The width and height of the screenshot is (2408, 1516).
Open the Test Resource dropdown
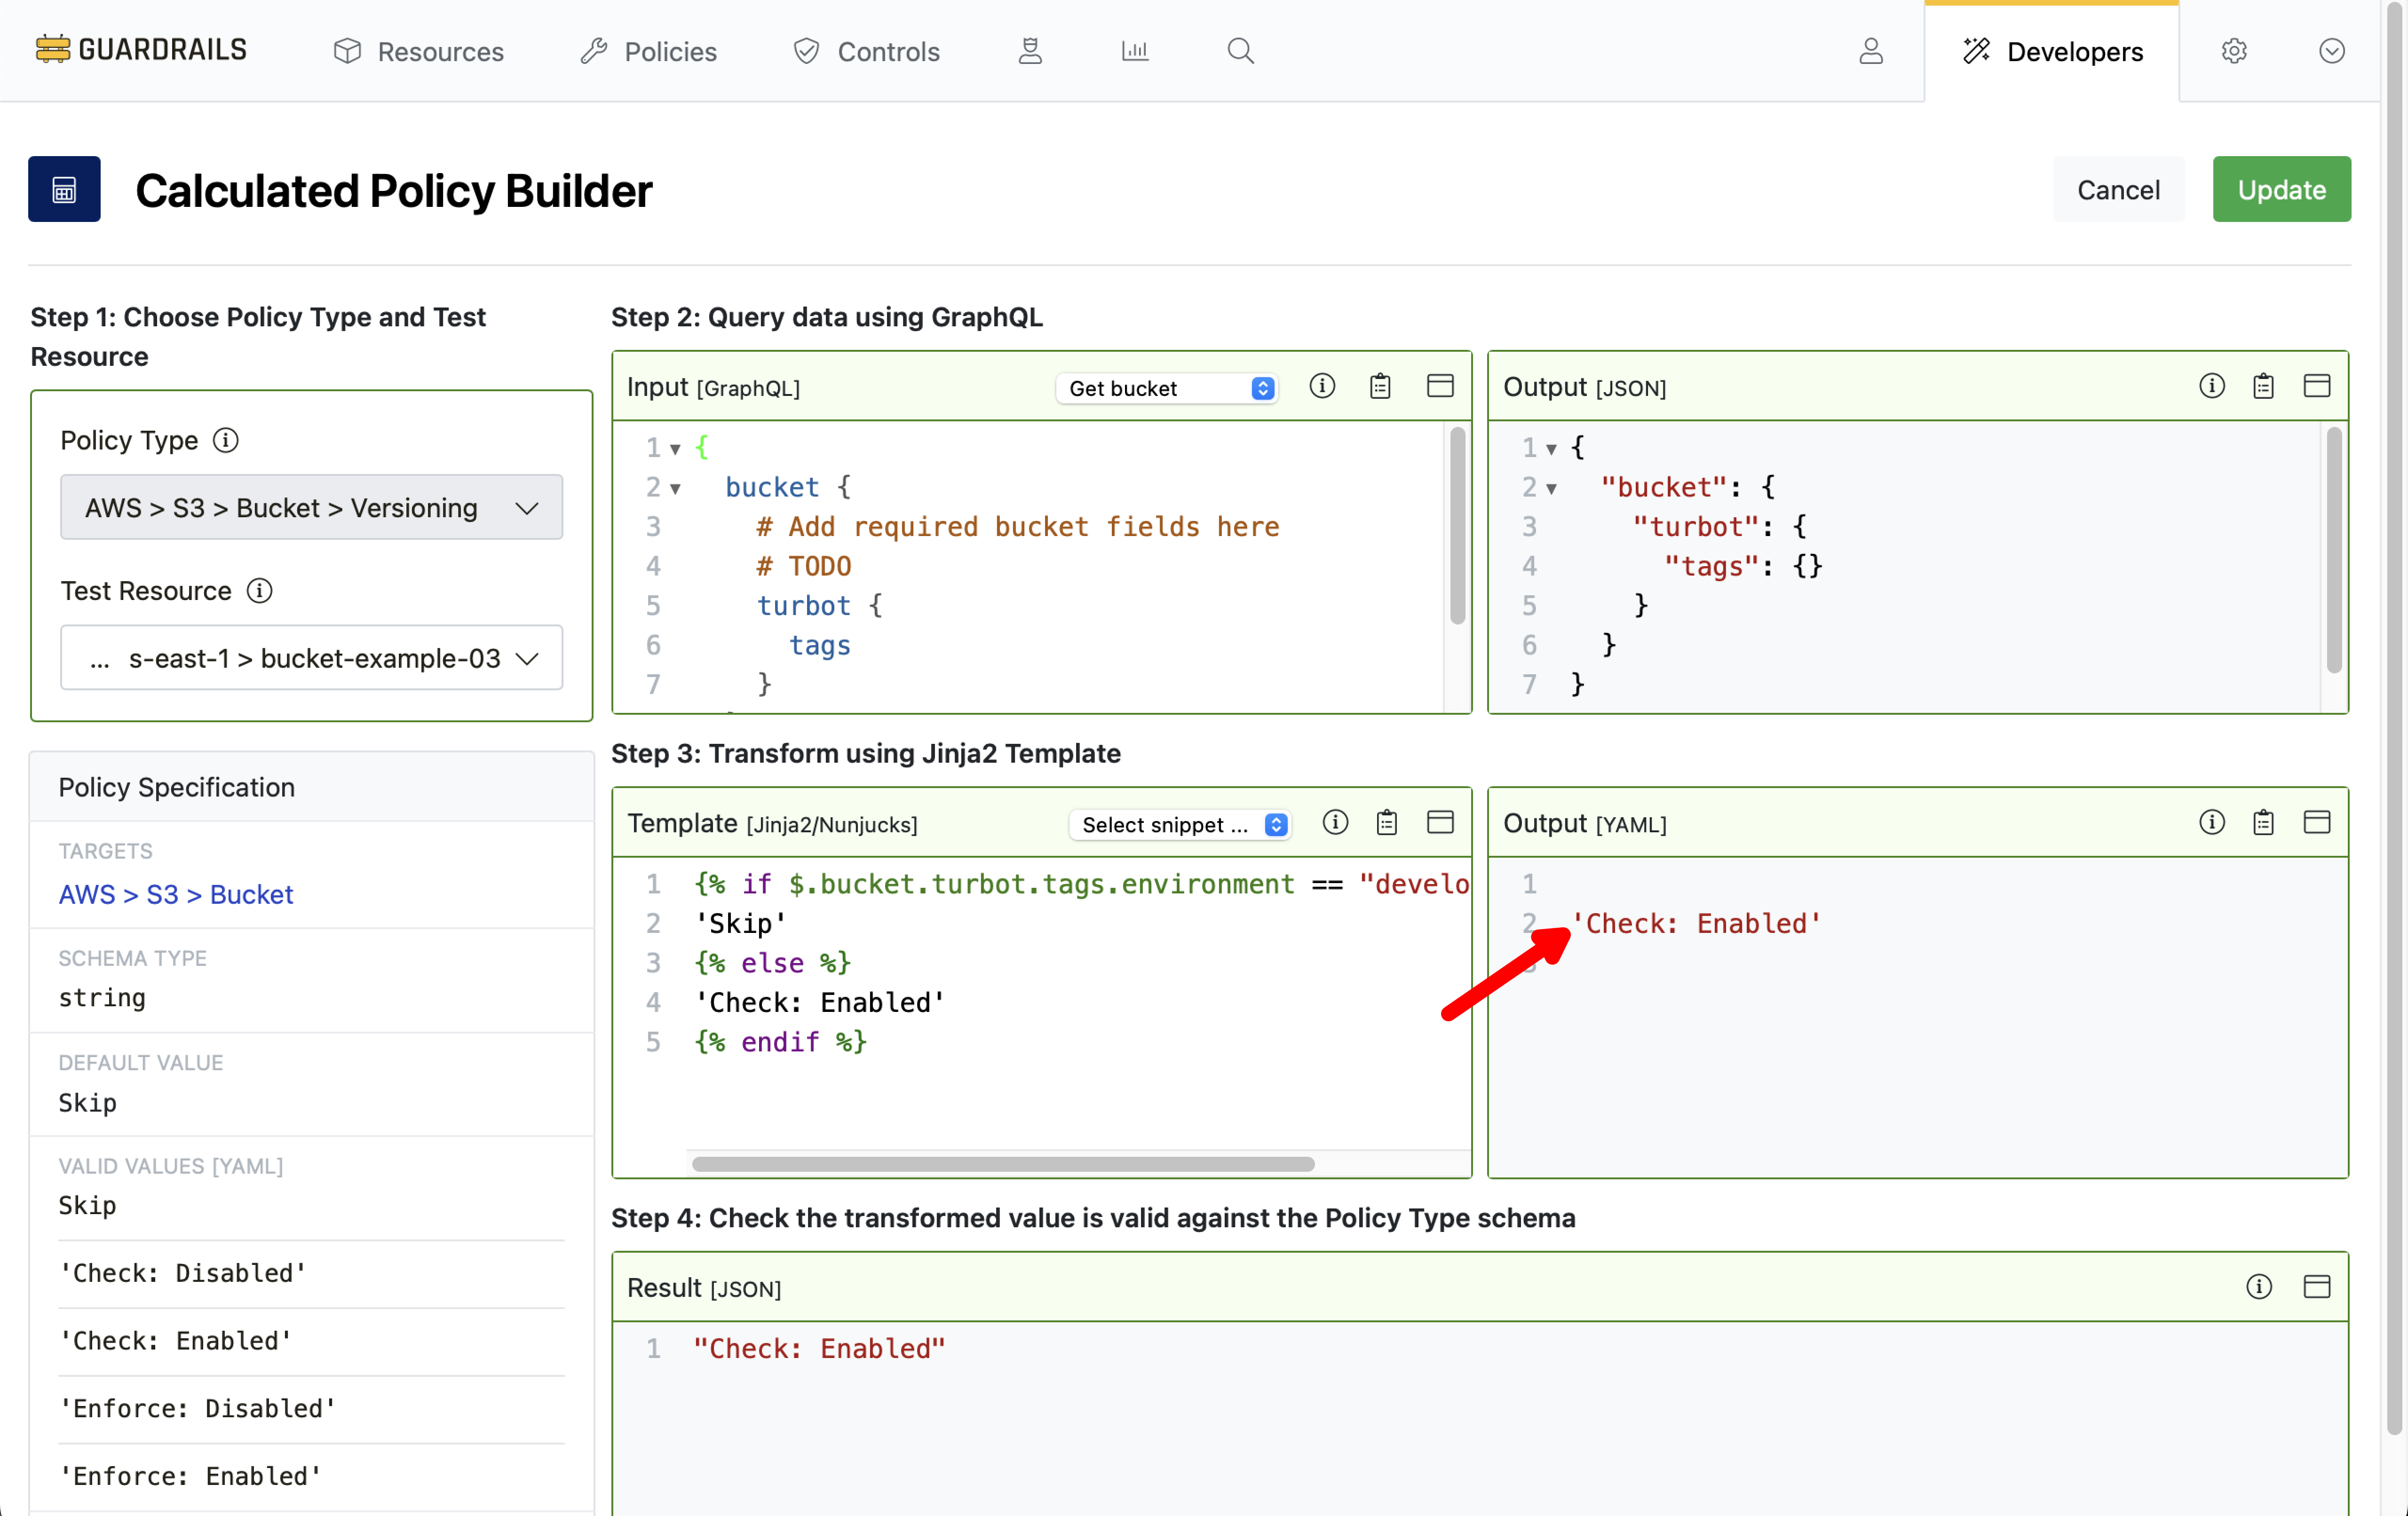point(311,658)
